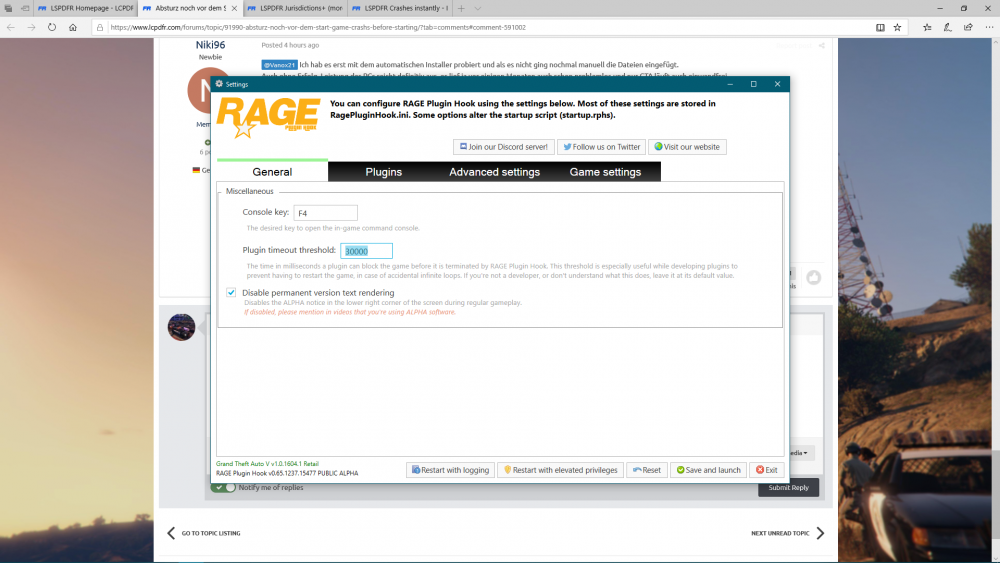
Task: Open the Game settings tab
Action: (605, 172)
